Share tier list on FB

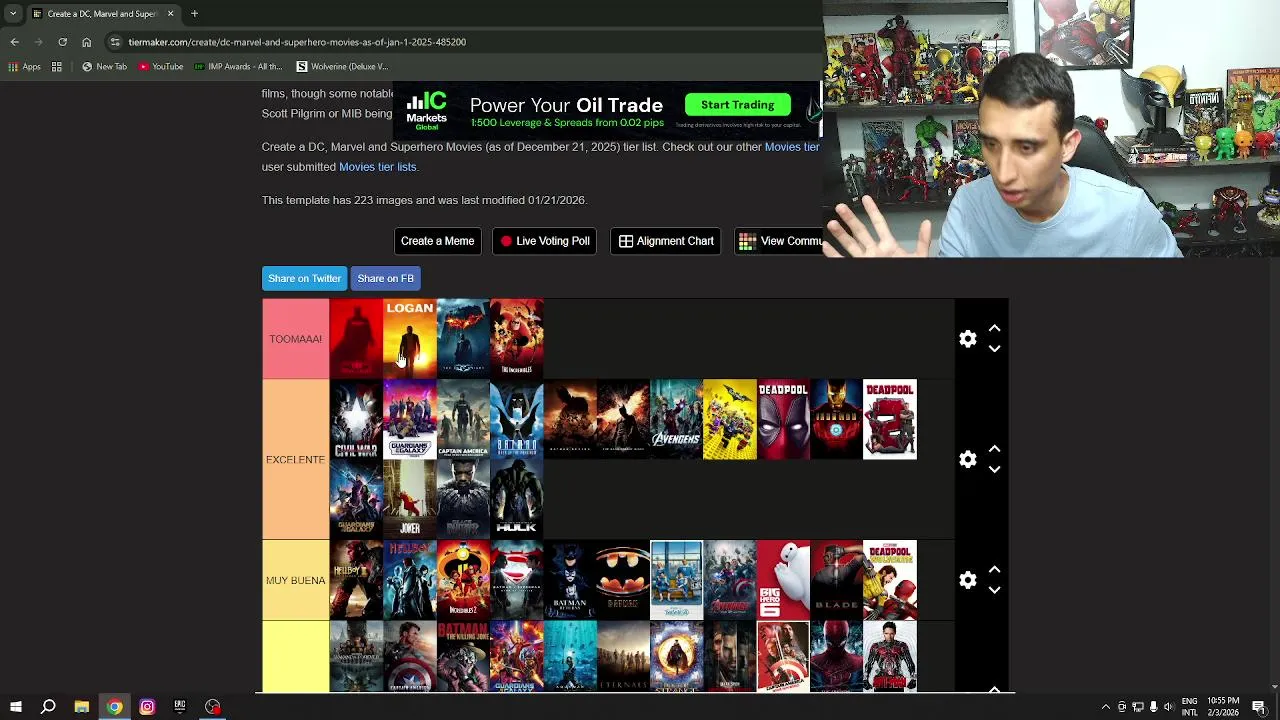pyautogui.click(x=385, y=278)
